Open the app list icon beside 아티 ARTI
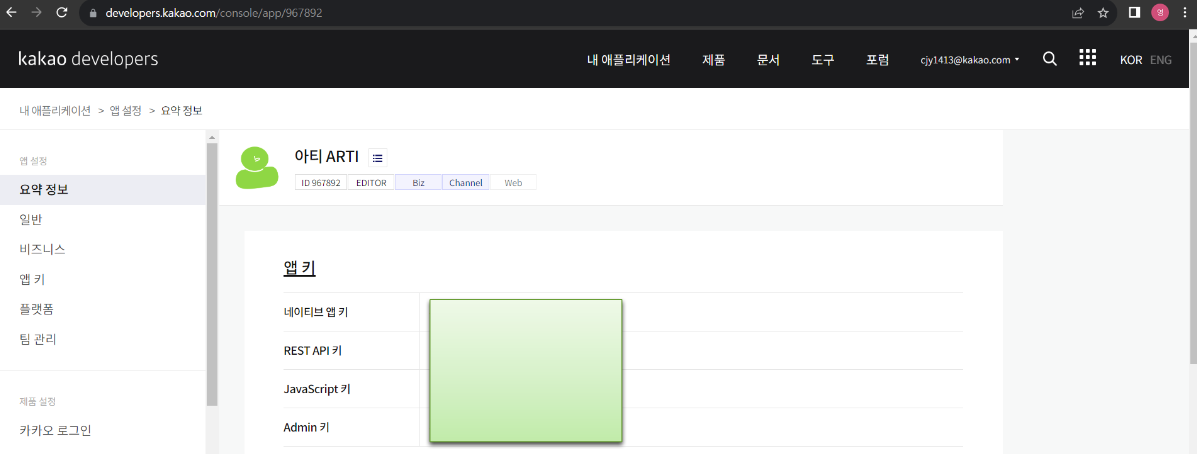The width and height of the screenshot is (1197, 454). [377, 158]
